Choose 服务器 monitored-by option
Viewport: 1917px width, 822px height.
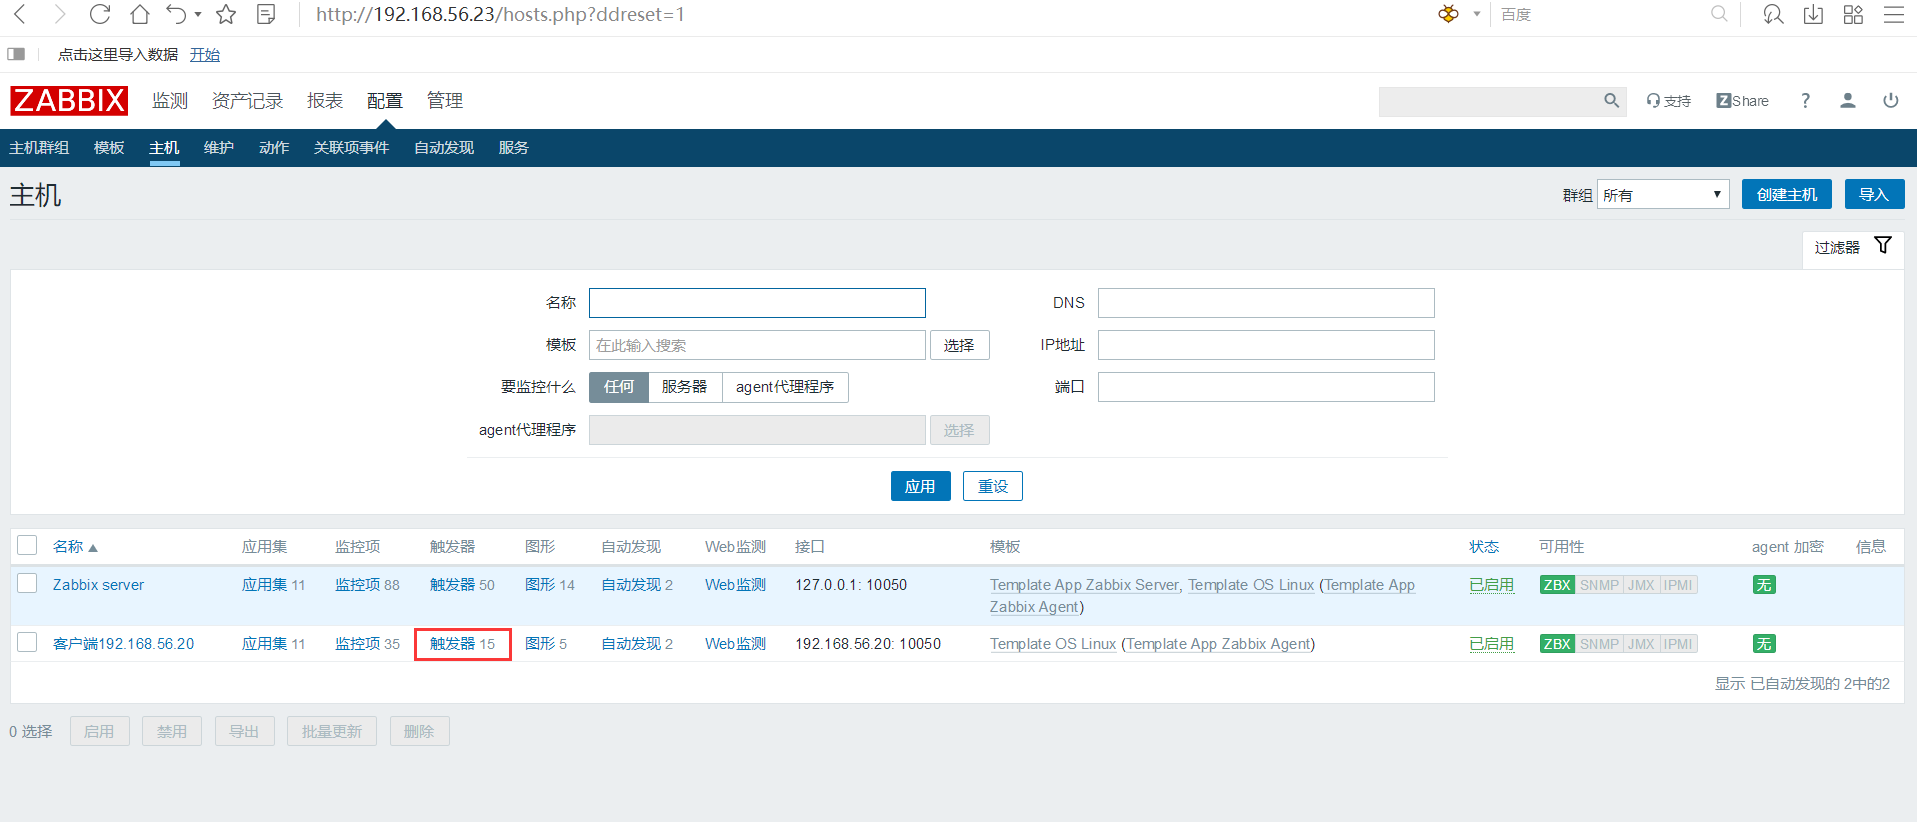(685, 387)
